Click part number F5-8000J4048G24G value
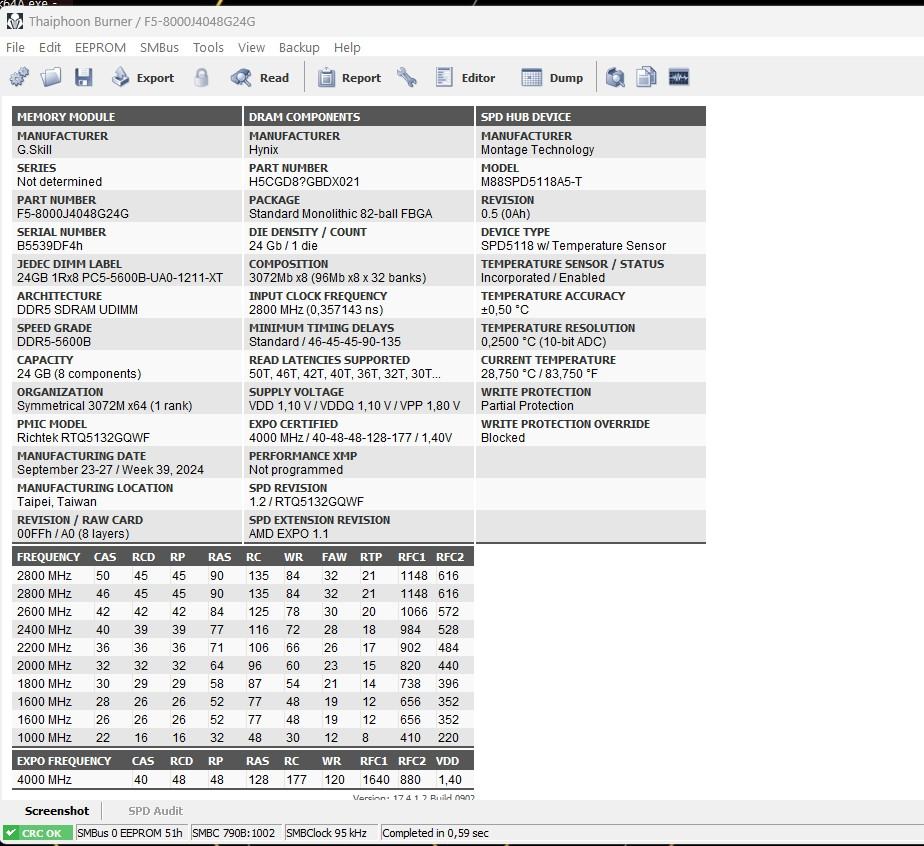924x846 pixels. click(x=72, y=214)
